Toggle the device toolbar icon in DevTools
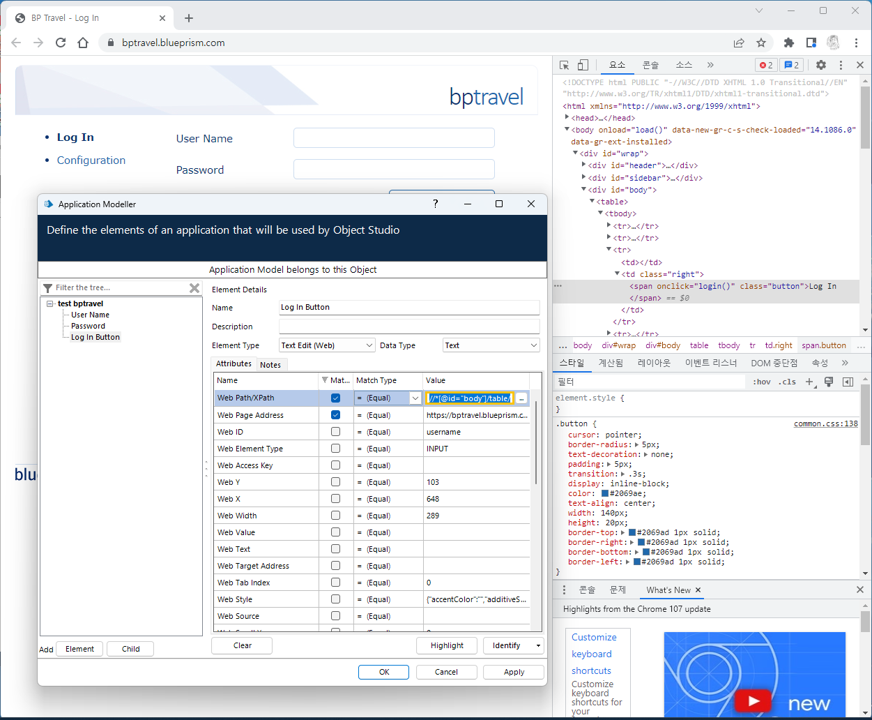Screen dimensions: 872x720 click(x=583, y=65)
